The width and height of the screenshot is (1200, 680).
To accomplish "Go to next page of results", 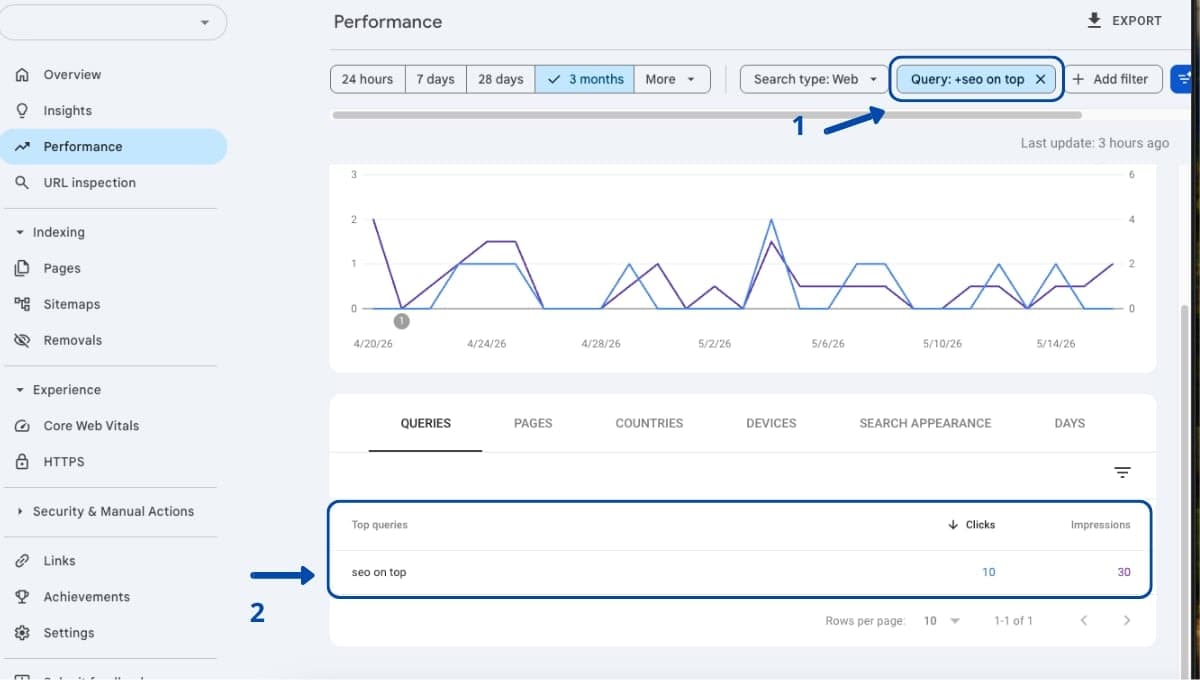I will (1127, 621).
